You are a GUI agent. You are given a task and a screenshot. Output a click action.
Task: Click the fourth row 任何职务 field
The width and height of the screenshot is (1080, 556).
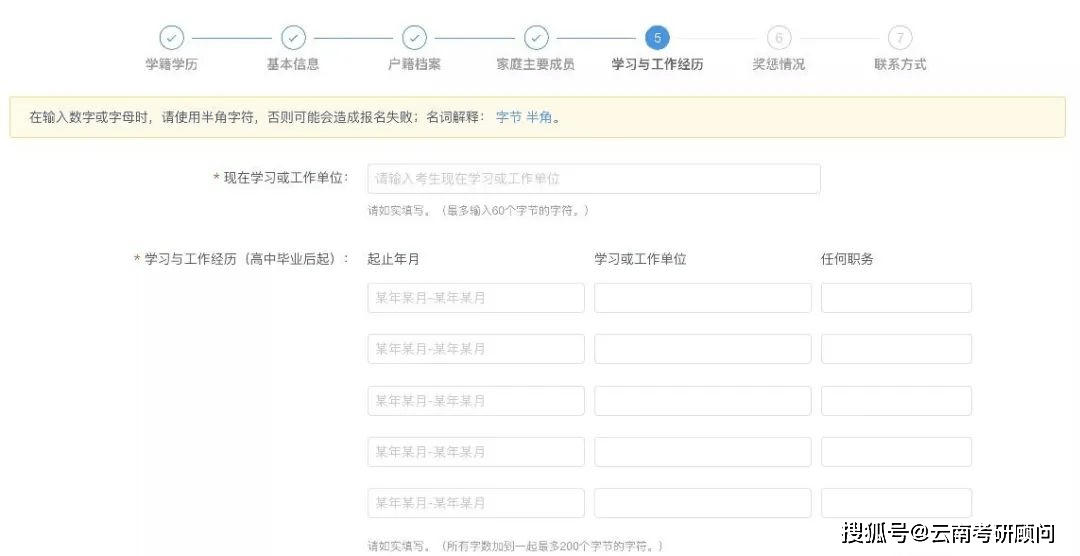[896, 452]
